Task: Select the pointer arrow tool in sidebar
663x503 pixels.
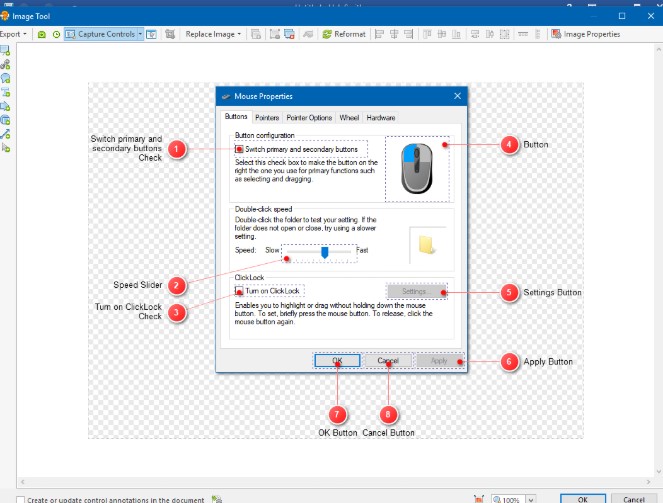Action: (6, 147)
